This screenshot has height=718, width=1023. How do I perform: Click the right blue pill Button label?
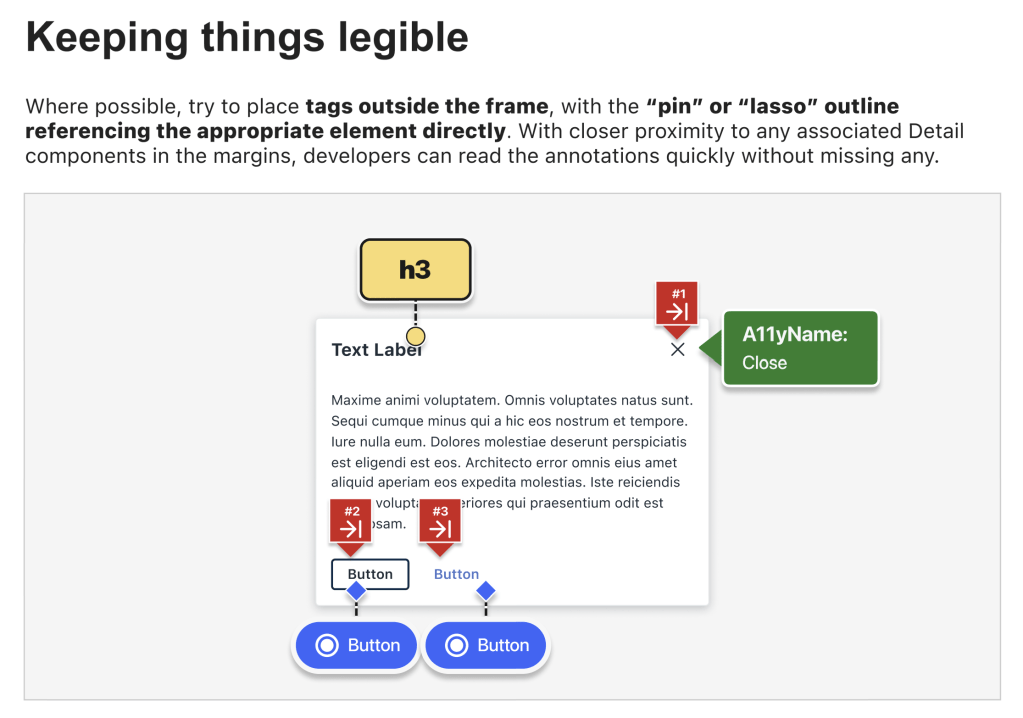click(503, 646)
